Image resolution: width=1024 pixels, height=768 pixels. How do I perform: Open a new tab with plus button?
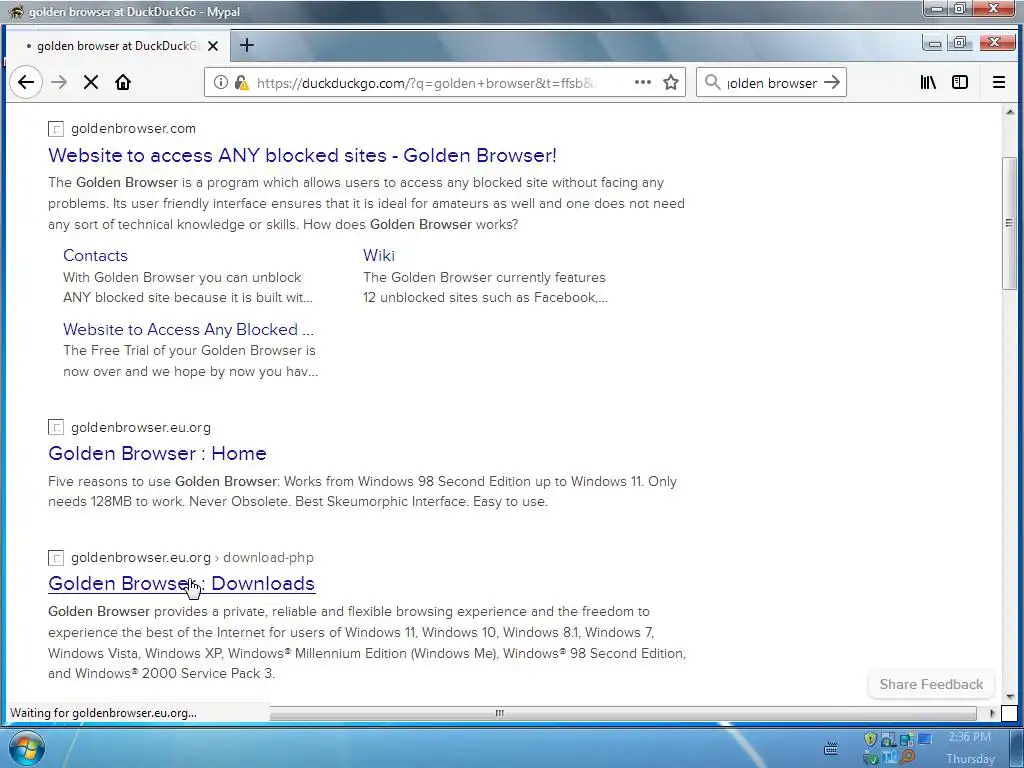click(246, 45)
